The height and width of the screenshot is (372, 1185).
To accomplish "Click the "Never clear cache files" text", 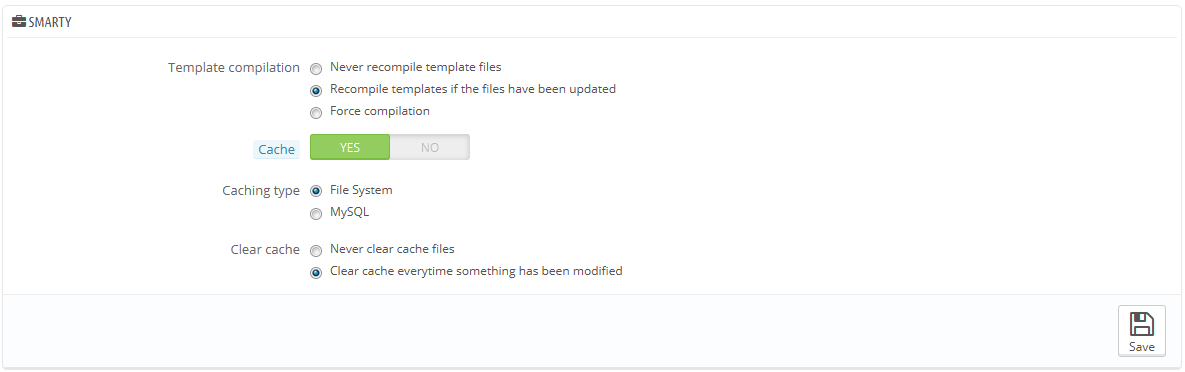I will click(x=392, y=248).
